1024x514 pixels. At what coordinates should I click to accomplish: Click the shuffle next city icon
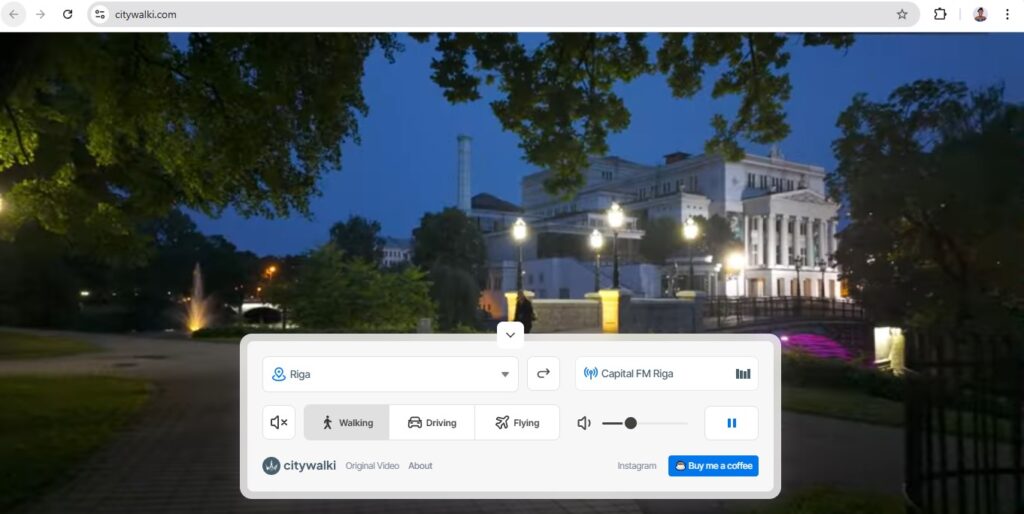(543, 374)
